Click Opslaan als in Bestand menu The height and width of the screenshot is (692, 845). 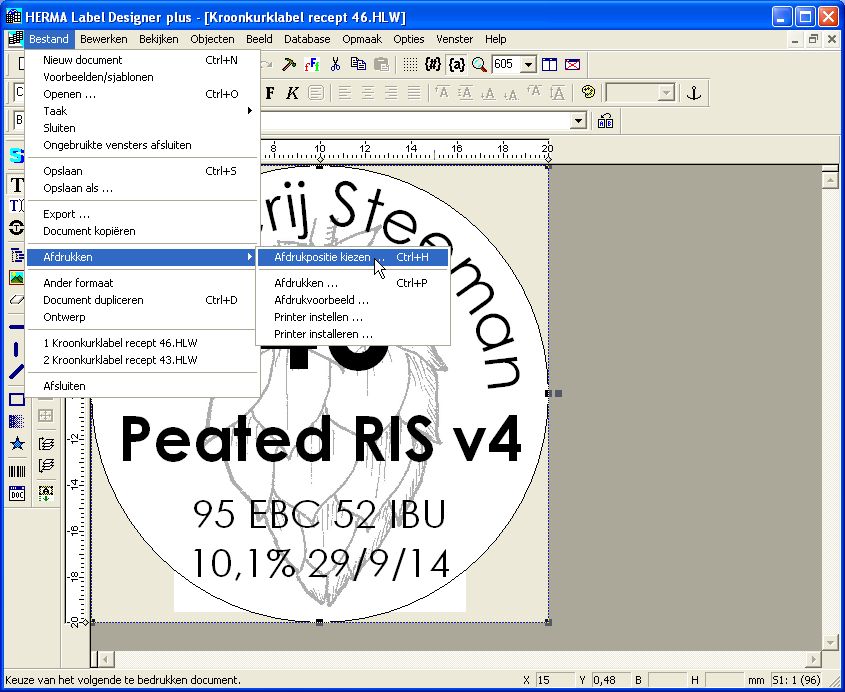pyautogui.click(x=78, y=188)
